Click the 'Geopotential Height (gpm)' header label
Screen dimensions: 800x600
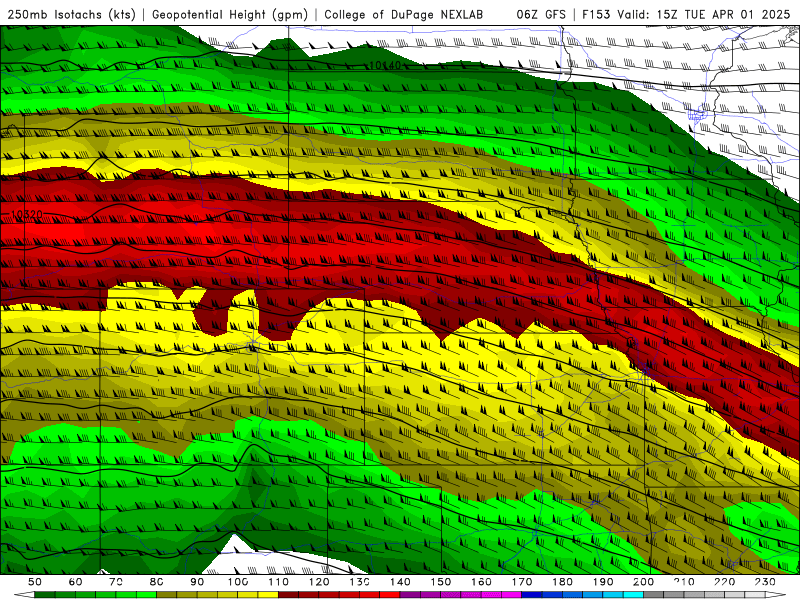pos(230,15)
